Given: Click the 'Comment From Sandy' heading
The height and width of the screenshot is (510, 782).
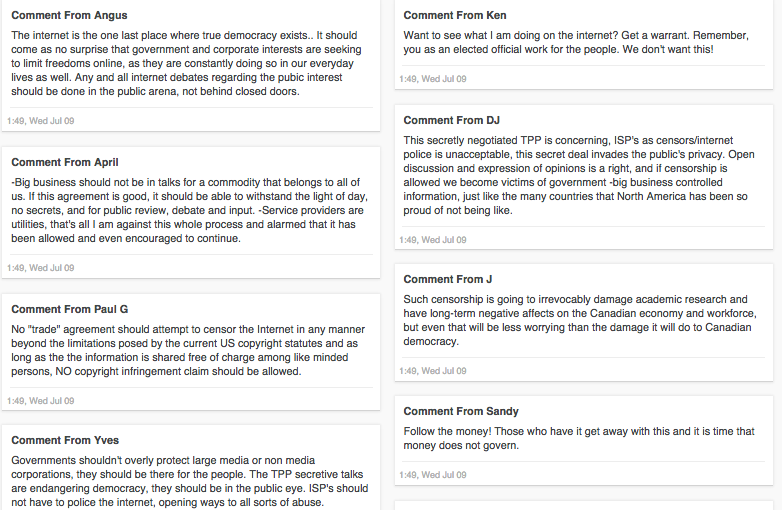Looking at the screenshot, I should 461,411.
